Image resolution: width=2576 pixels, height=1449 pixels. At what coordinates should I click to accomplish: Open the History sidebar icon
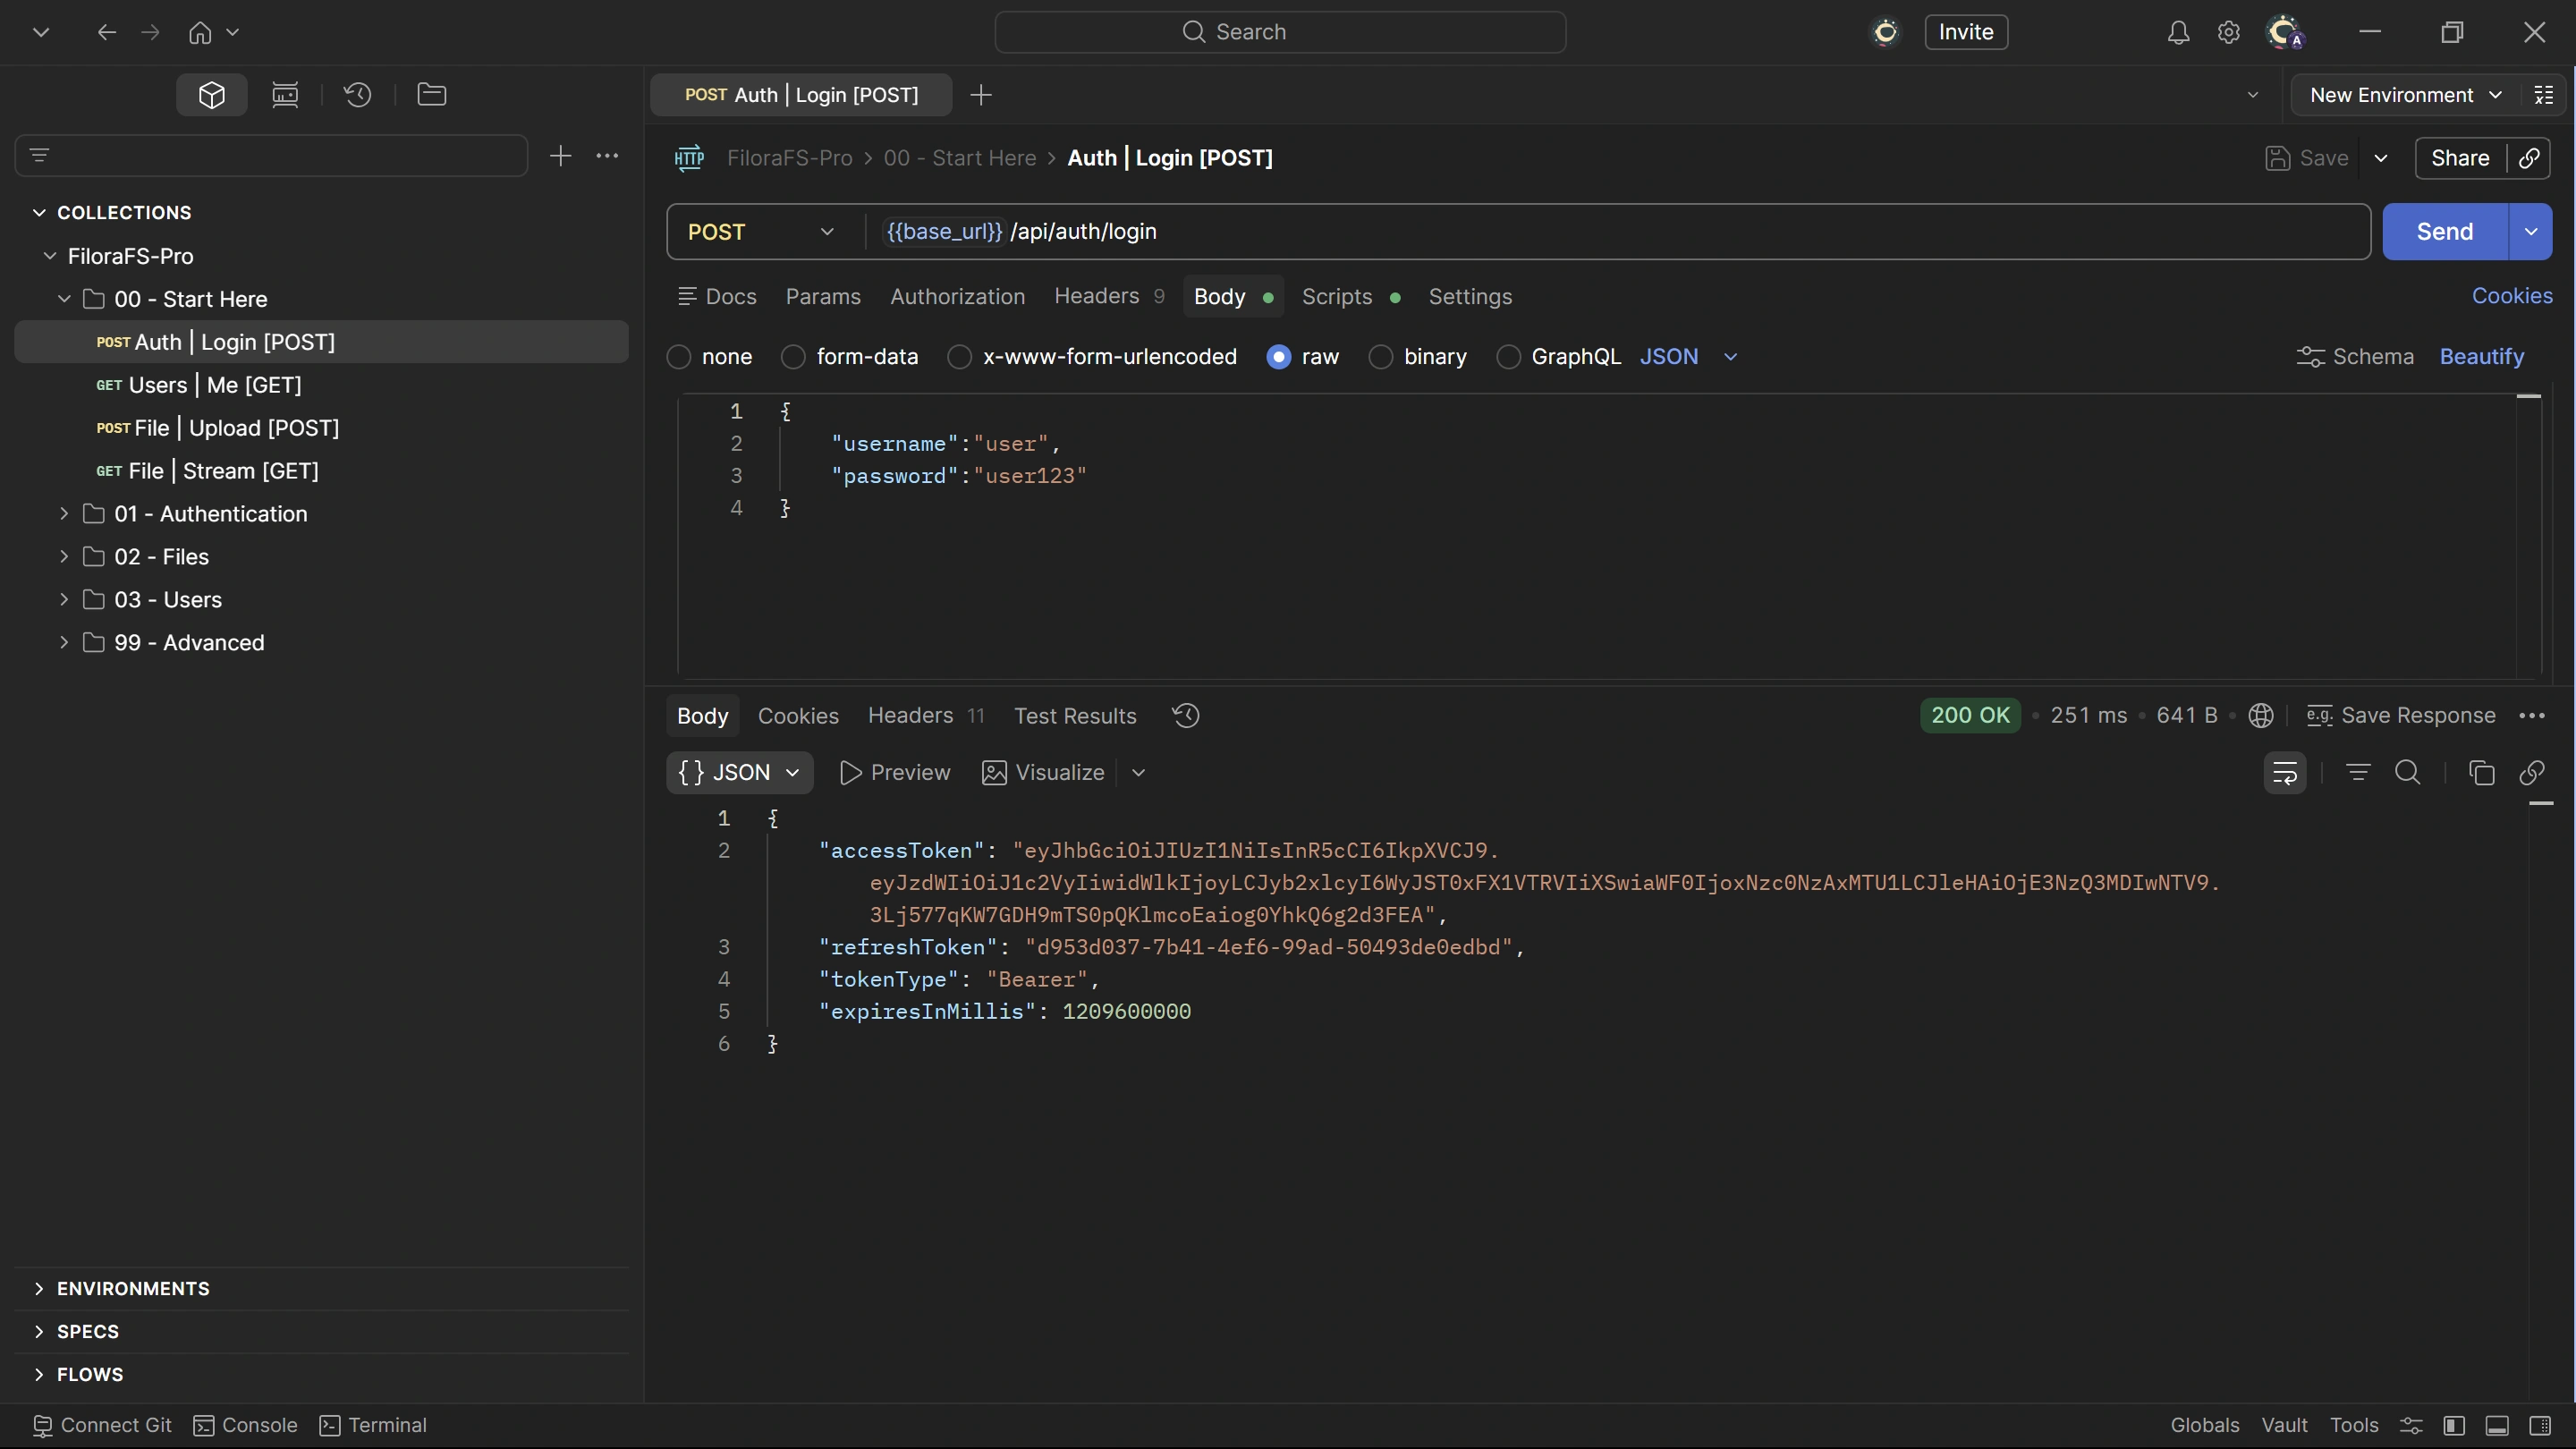coord(358,95)
